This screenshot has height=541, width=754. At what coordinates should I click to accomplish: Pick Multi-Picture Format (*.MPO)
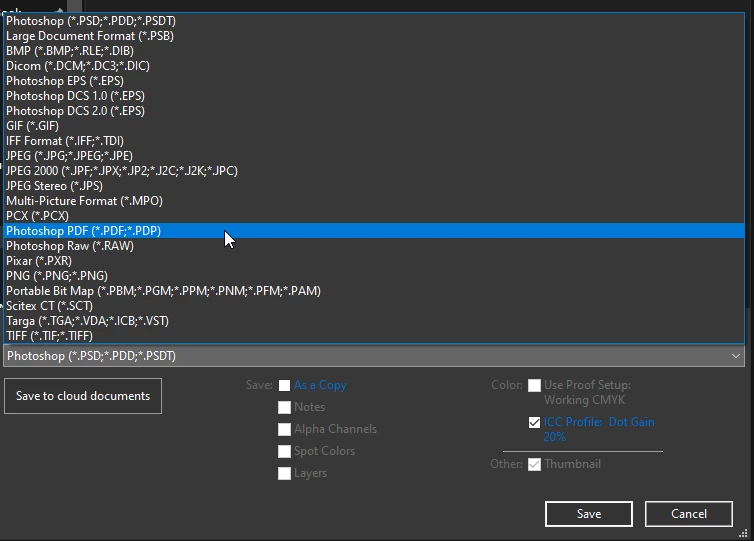click(374, 201)
